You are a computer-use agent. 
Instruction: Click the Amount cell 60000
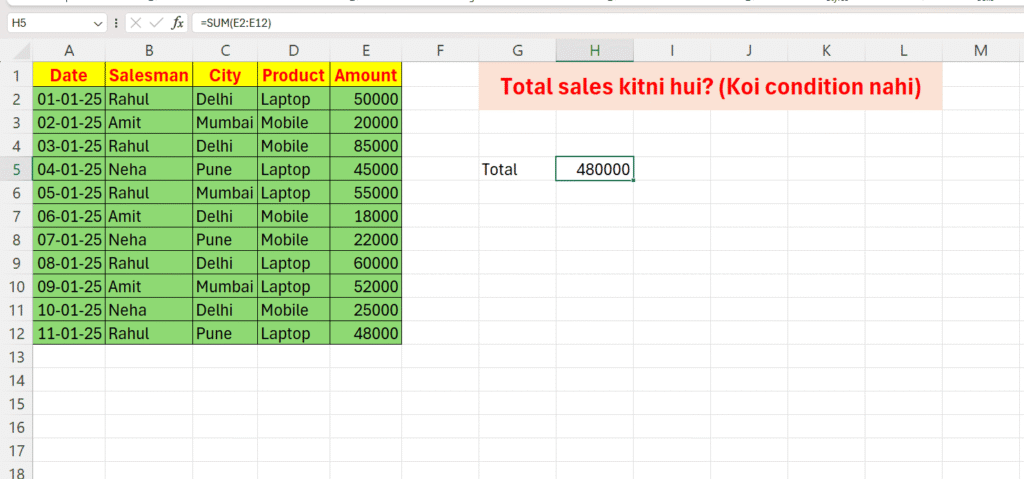(366, 263)
